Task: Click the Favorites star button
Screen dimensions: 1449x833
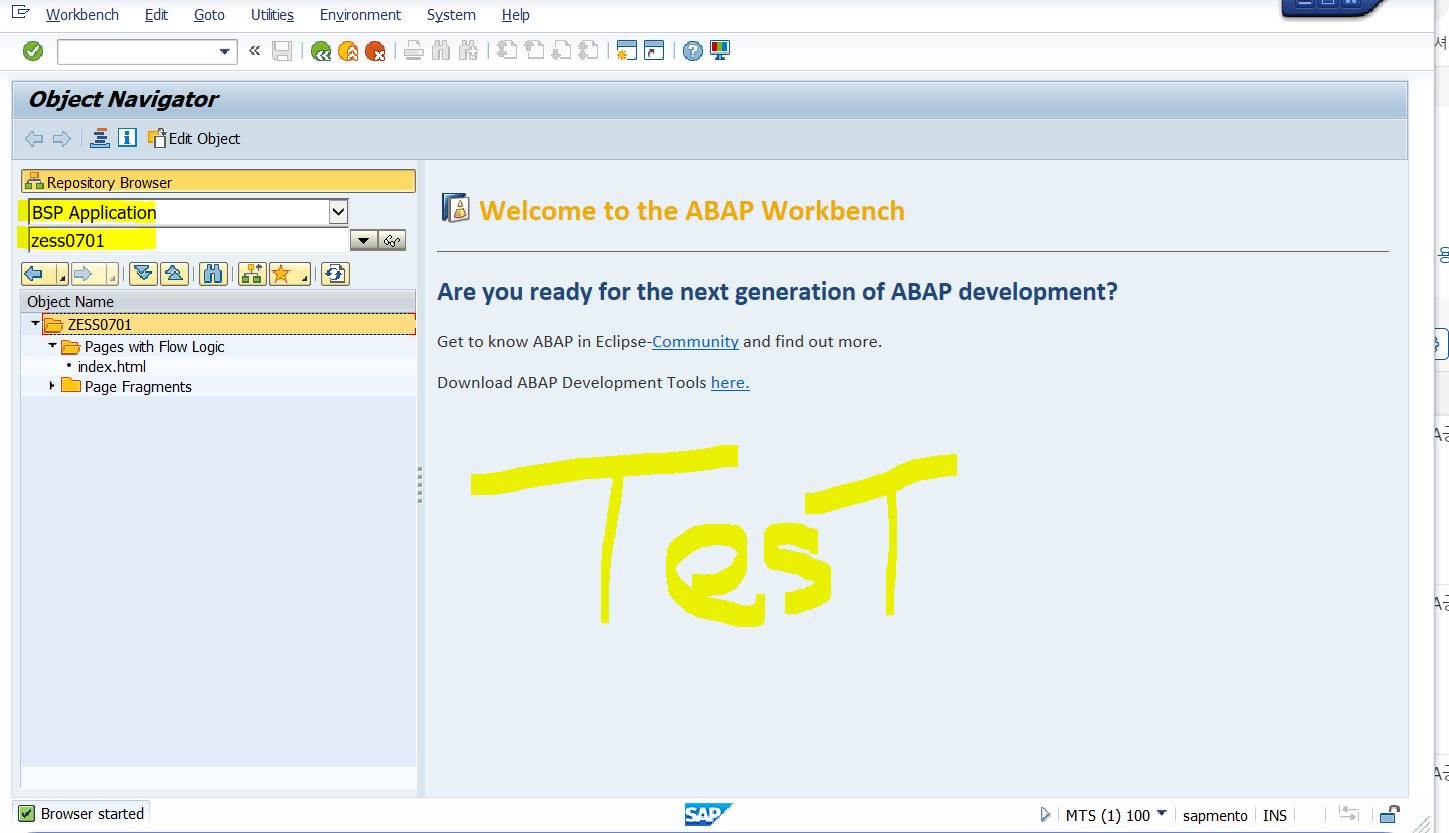Action: coord(290,274)
